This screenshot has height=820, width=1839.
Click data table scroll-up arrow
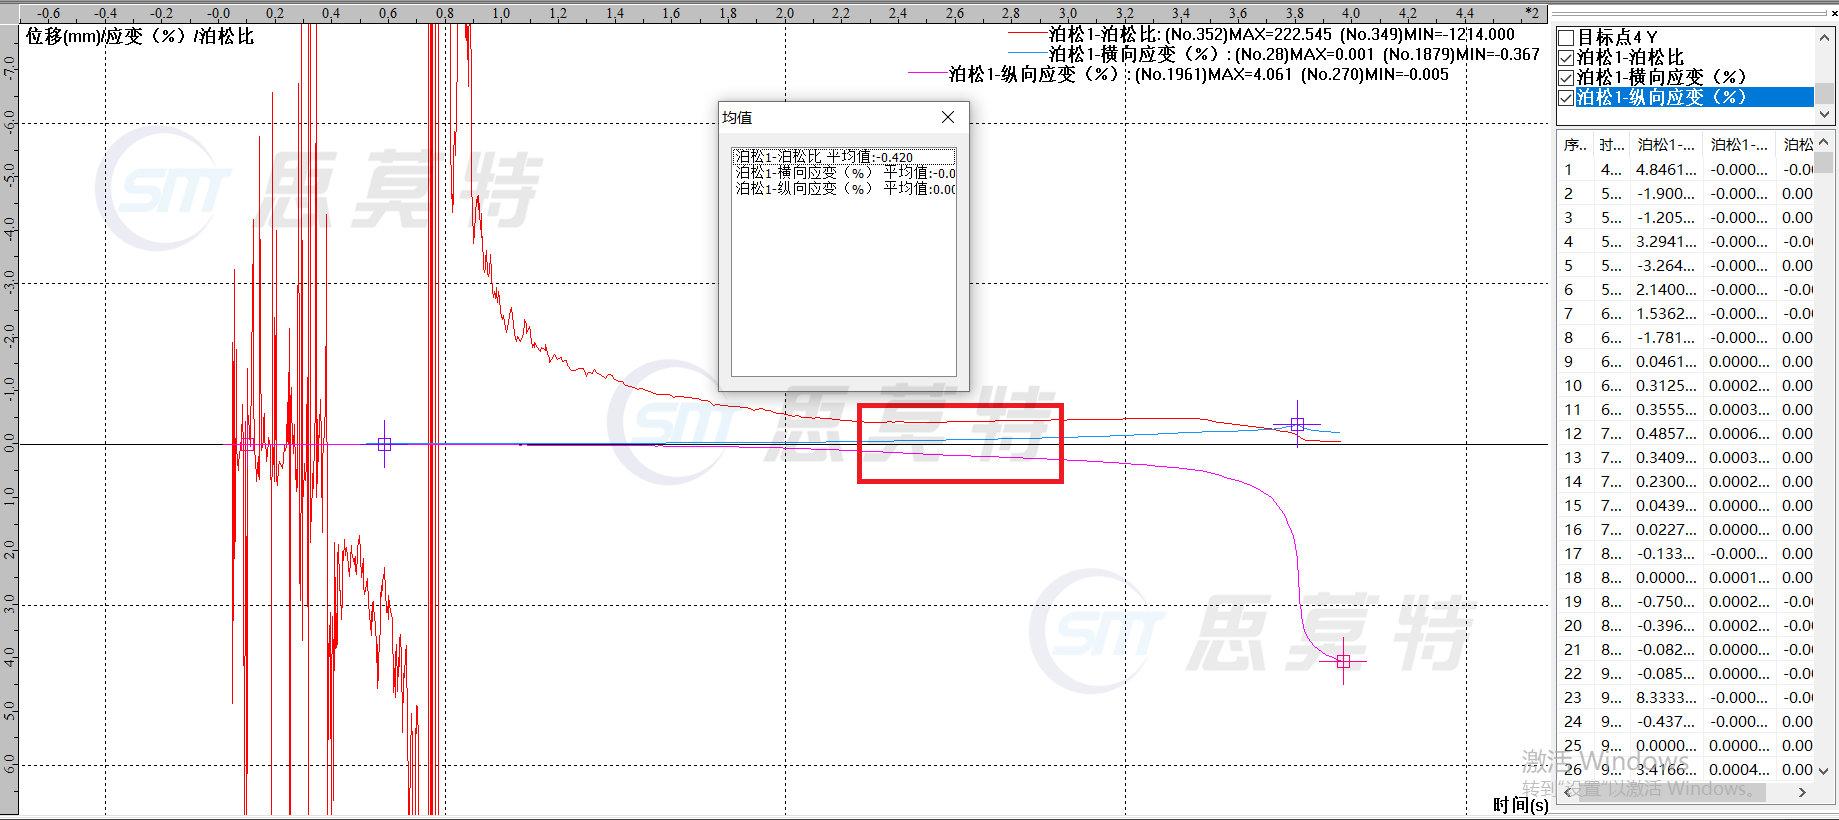1823,143
